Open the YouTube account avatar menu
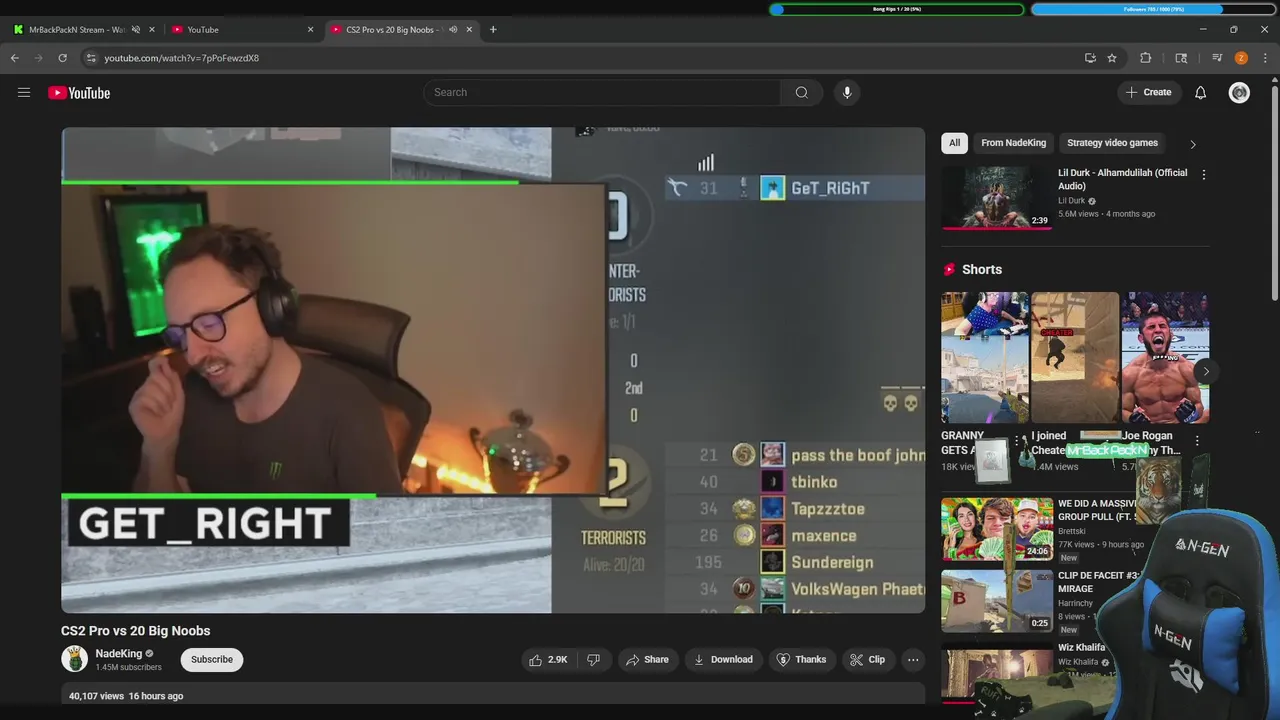Screen dimensions: 1280x720 (x=1239, y=93)
